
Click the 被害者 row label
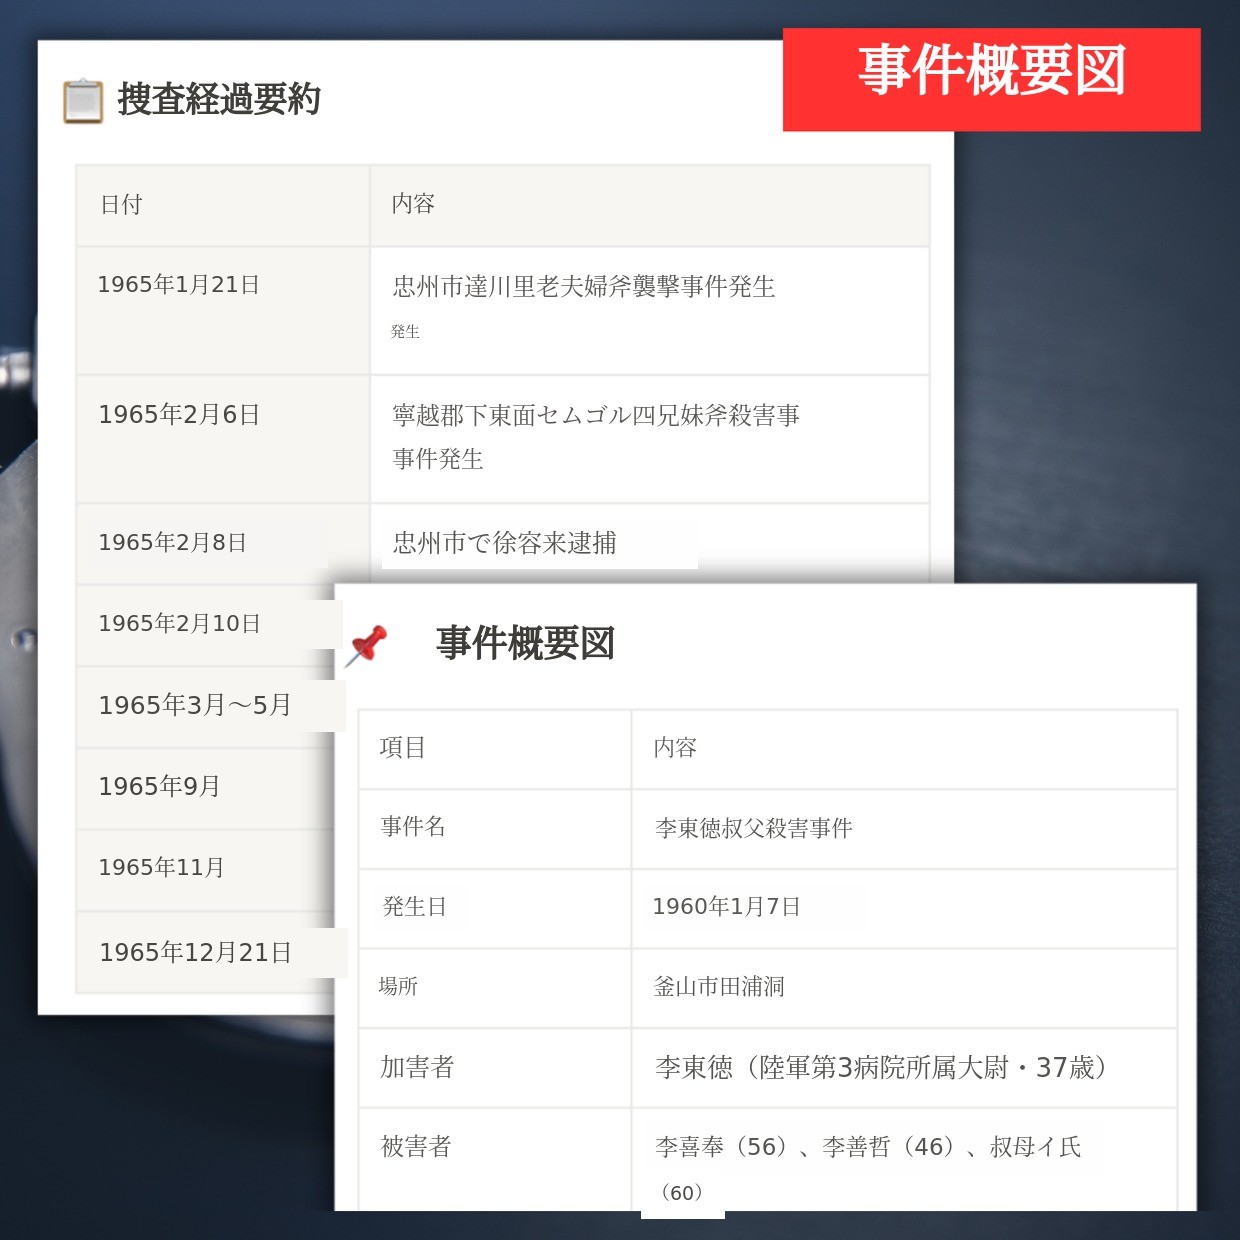tap(416, 1147)
